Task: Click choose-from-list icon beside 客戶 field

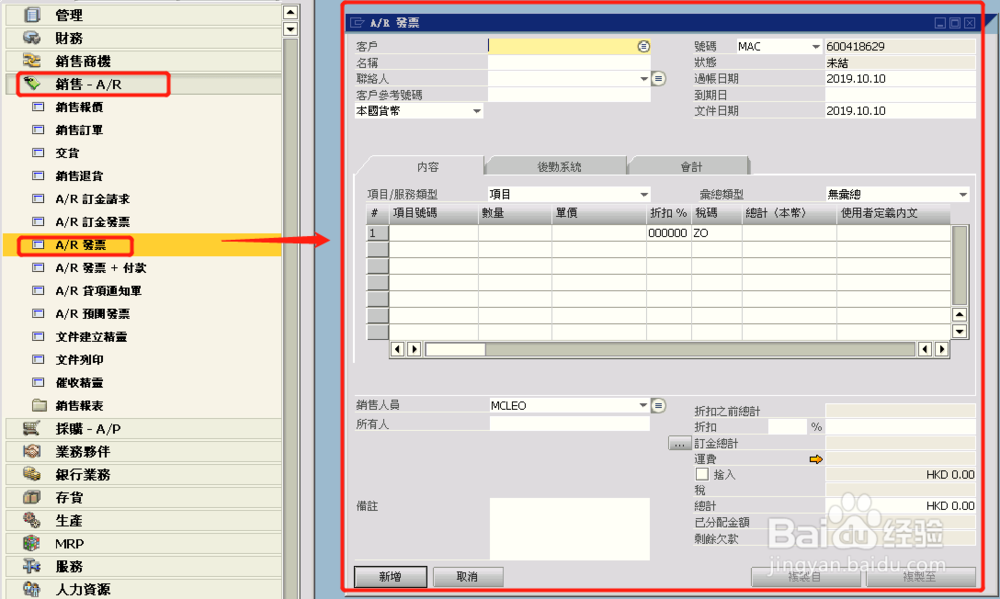Action: point(643,45)
